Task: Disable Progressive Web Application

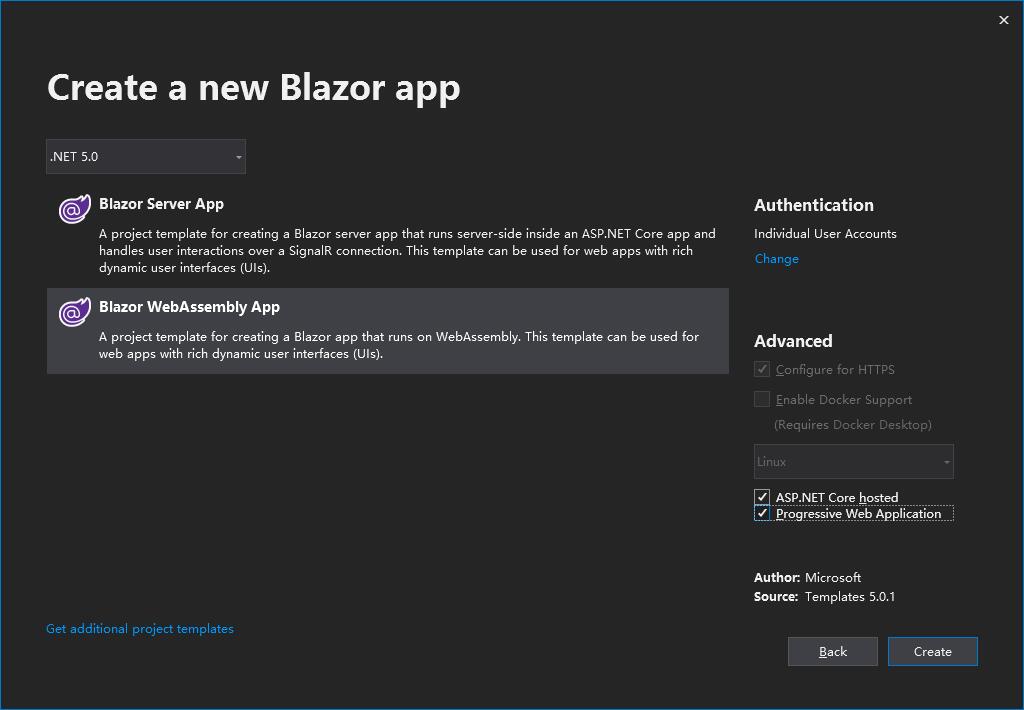Action: (761, 513)
